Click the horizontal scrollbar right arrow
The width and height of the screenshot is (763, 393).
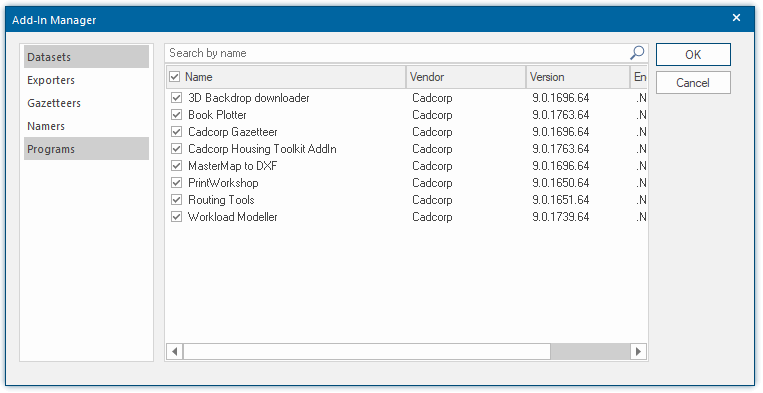(638, 351)
